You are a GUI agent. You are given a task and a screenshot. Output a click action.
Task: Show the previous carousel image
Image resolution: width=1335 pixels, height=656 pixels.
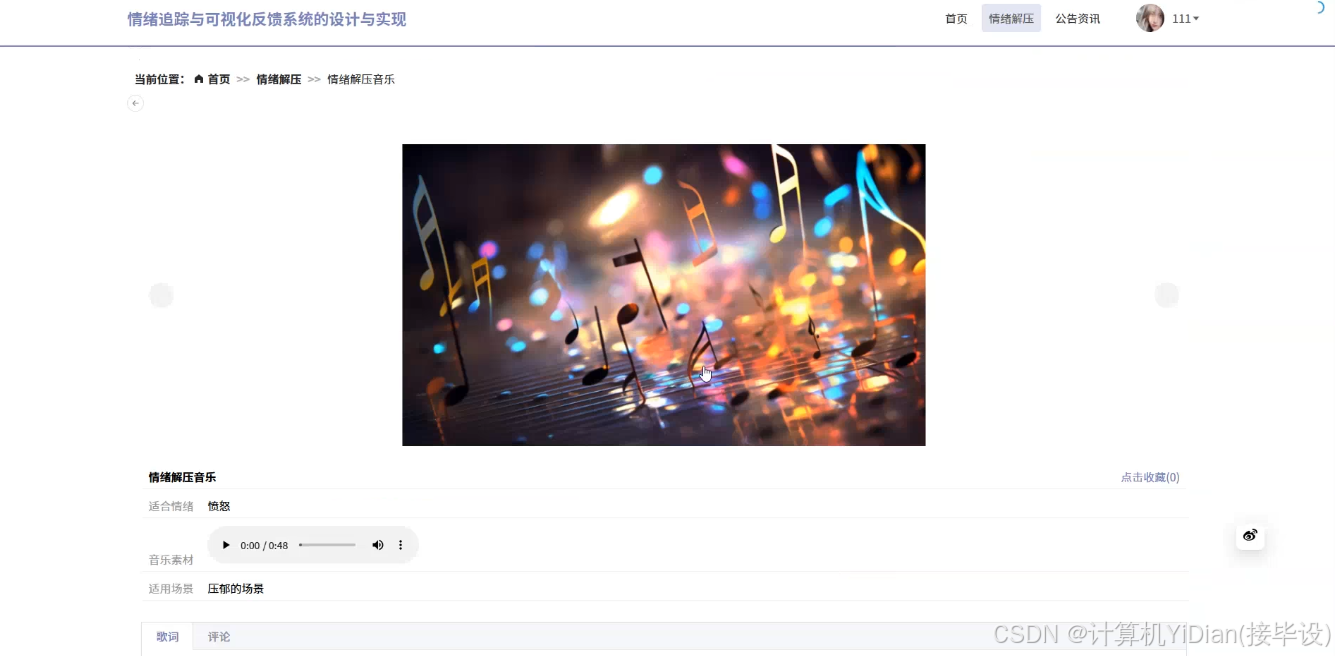click(161, 295)
